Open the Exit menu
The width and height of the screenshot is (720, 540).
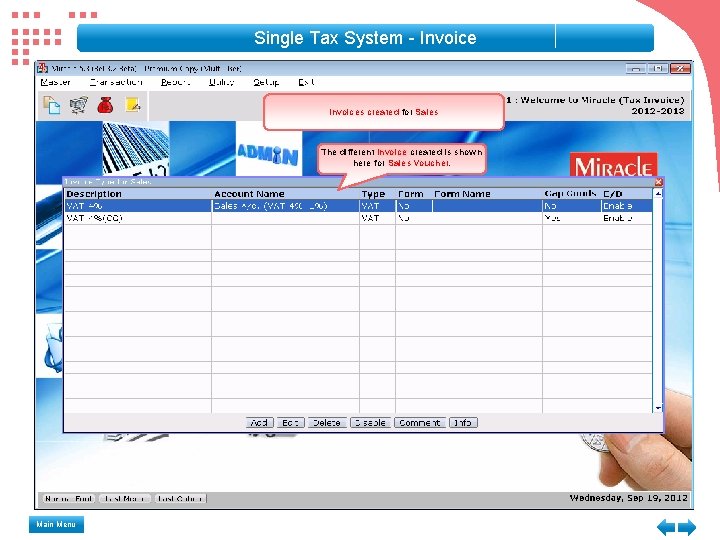coord(306,82)
